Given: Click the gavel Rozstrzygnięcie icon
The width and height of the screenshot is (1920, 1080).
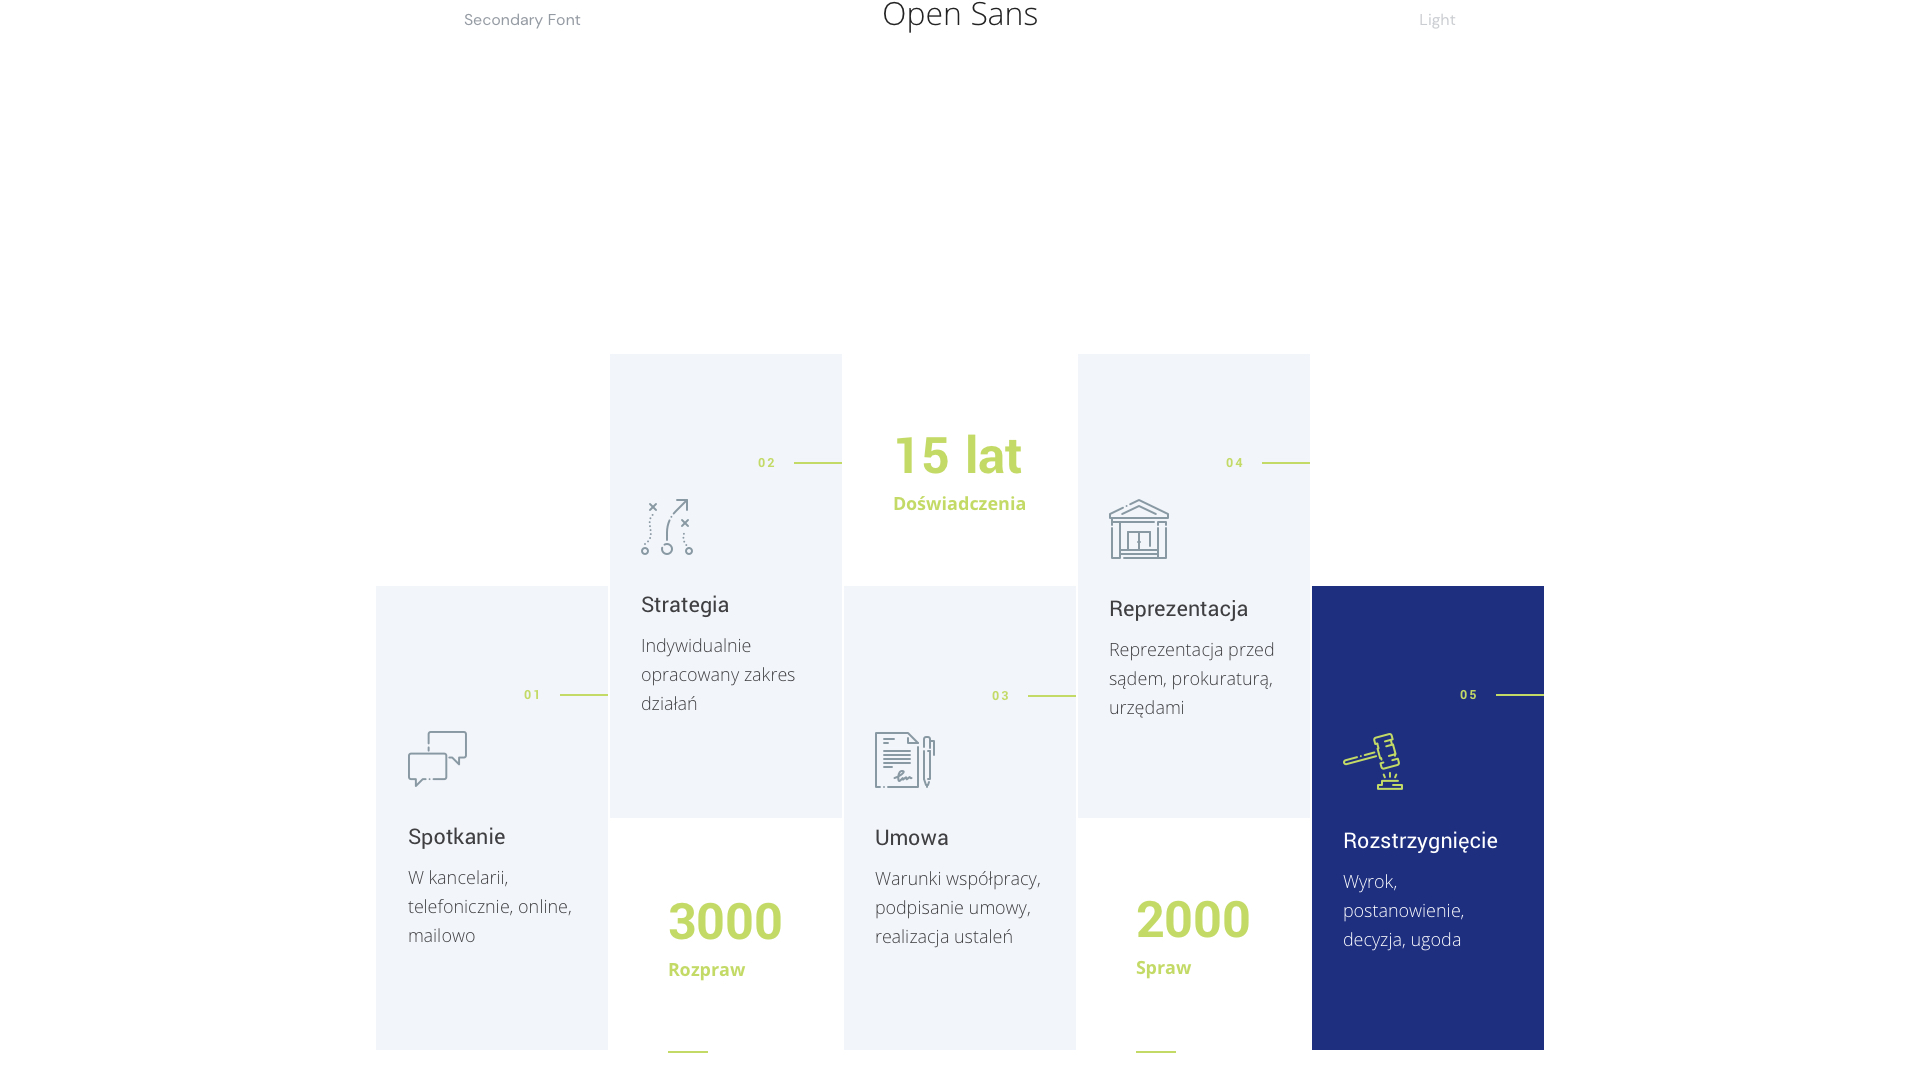Looking at the screenshot, I should point(1373,762).
